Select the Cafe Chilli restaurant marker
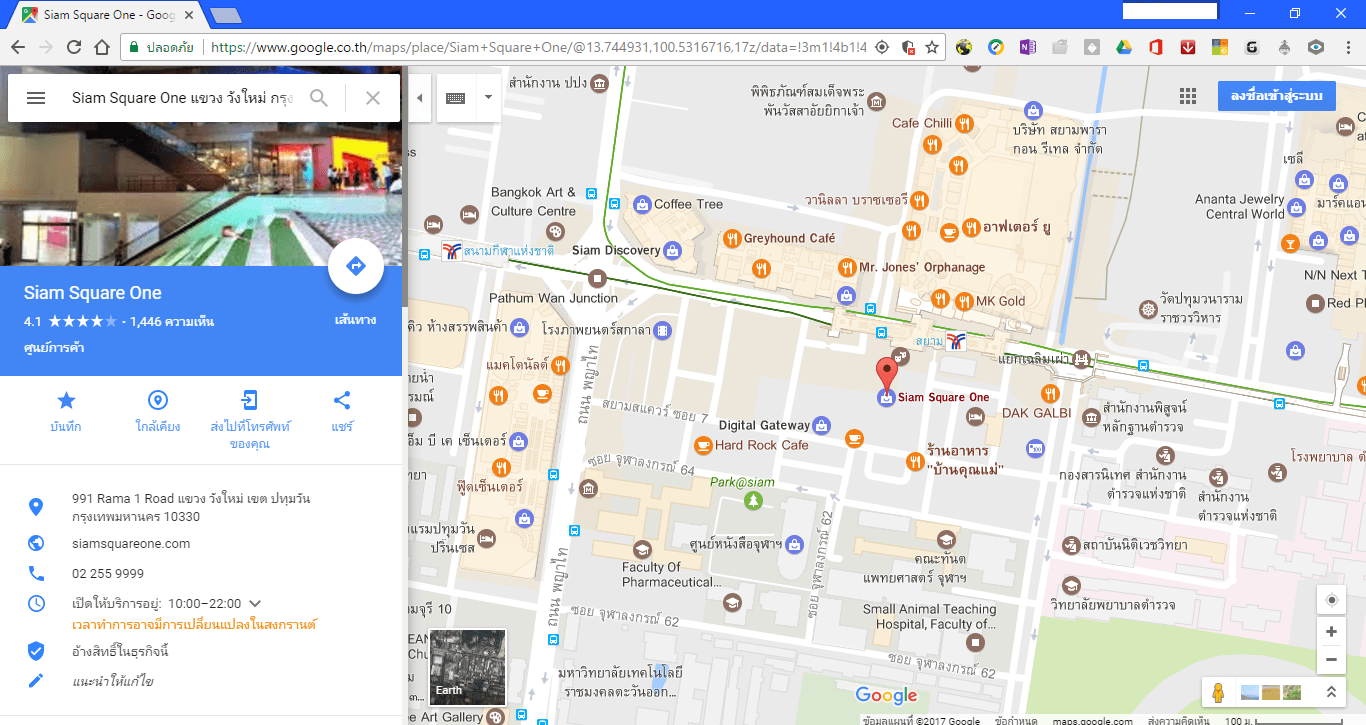1366x725 pixels. (964, 124)
